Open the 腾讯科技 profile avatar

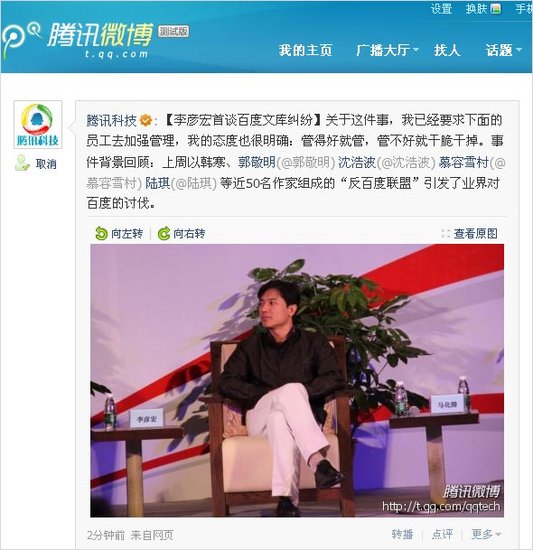click(38, 125)
